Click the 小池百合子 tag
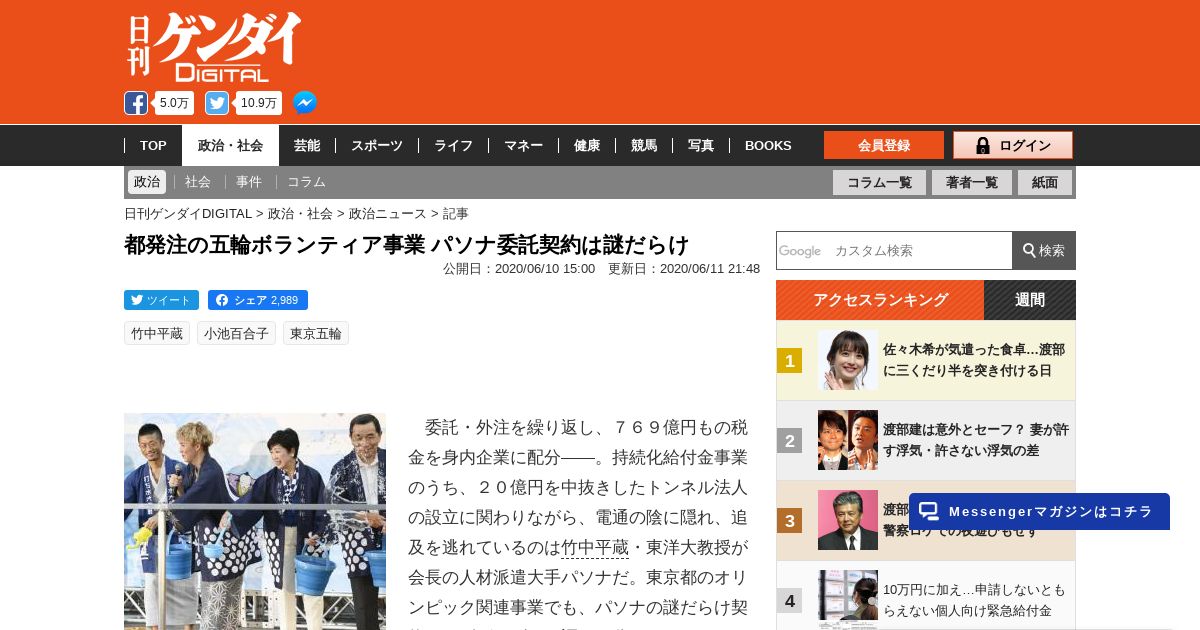The height and width of the screenshot is (630, 1200). pyautogui.click(x=236, y=333)
